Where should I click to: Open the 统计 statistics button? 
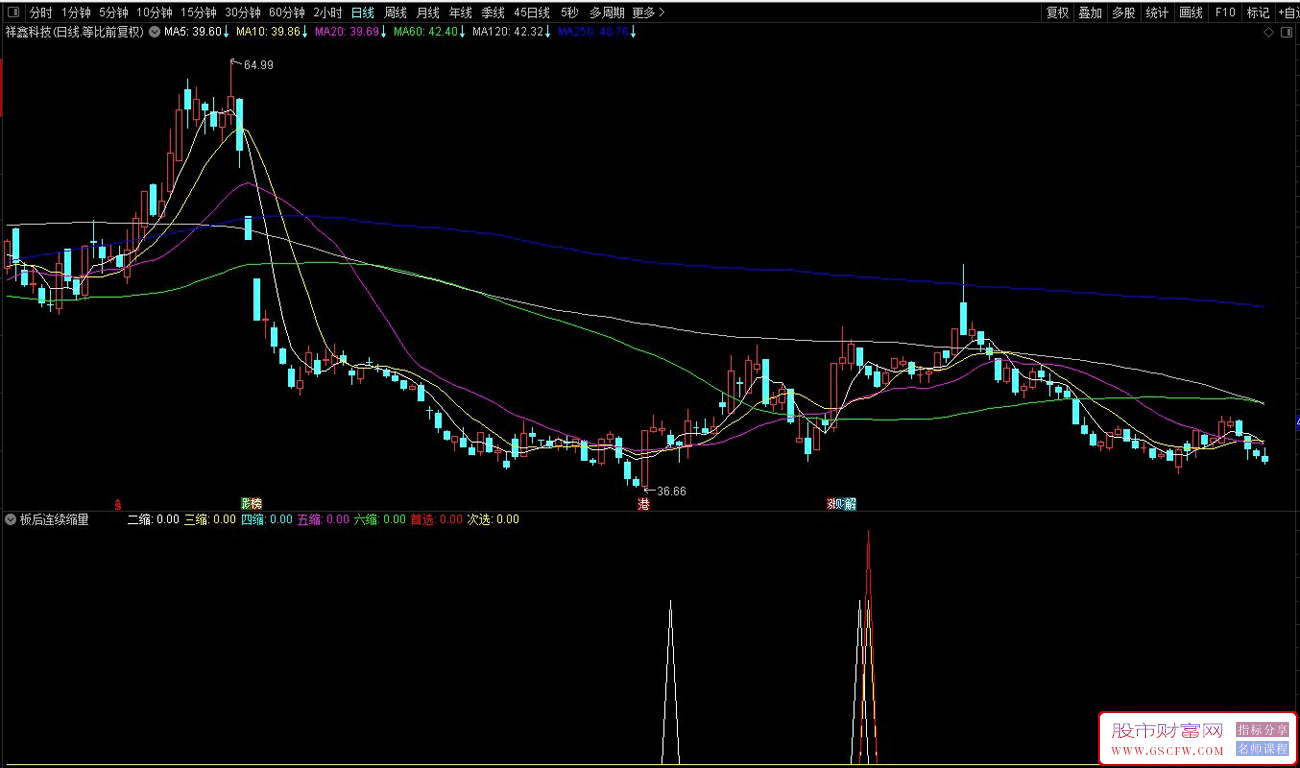pyautogui.click(x=1157, y=13)
